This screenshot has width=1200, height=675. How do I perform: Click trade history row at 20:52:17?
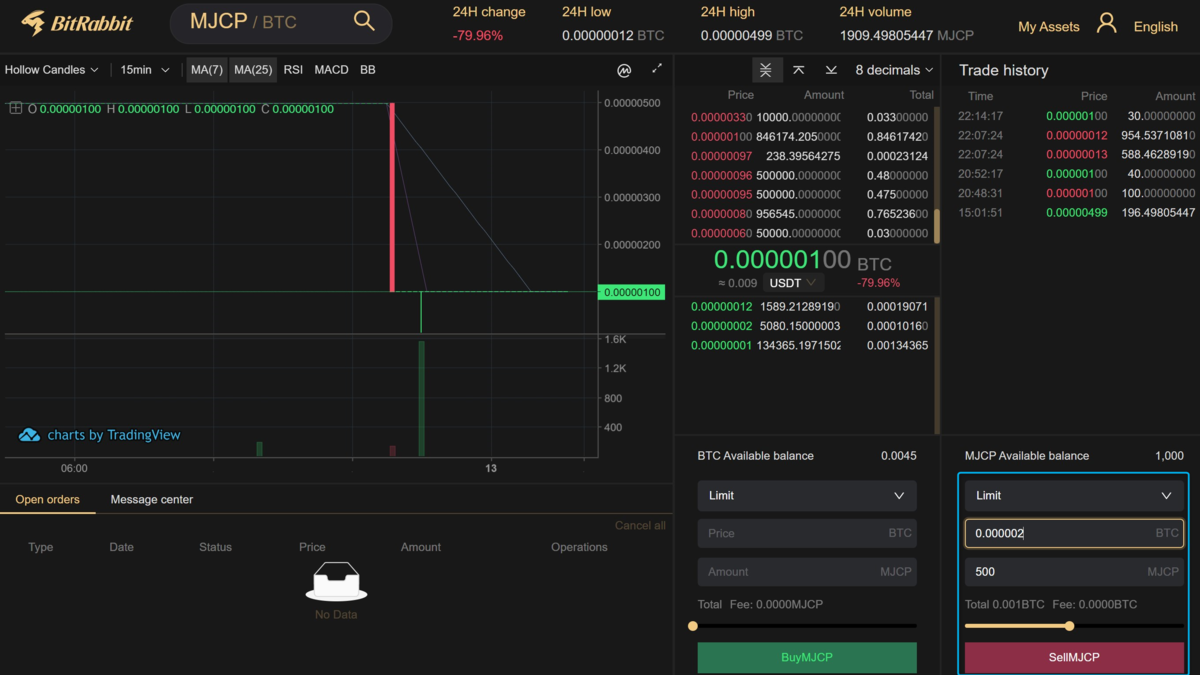(1075, 174)
